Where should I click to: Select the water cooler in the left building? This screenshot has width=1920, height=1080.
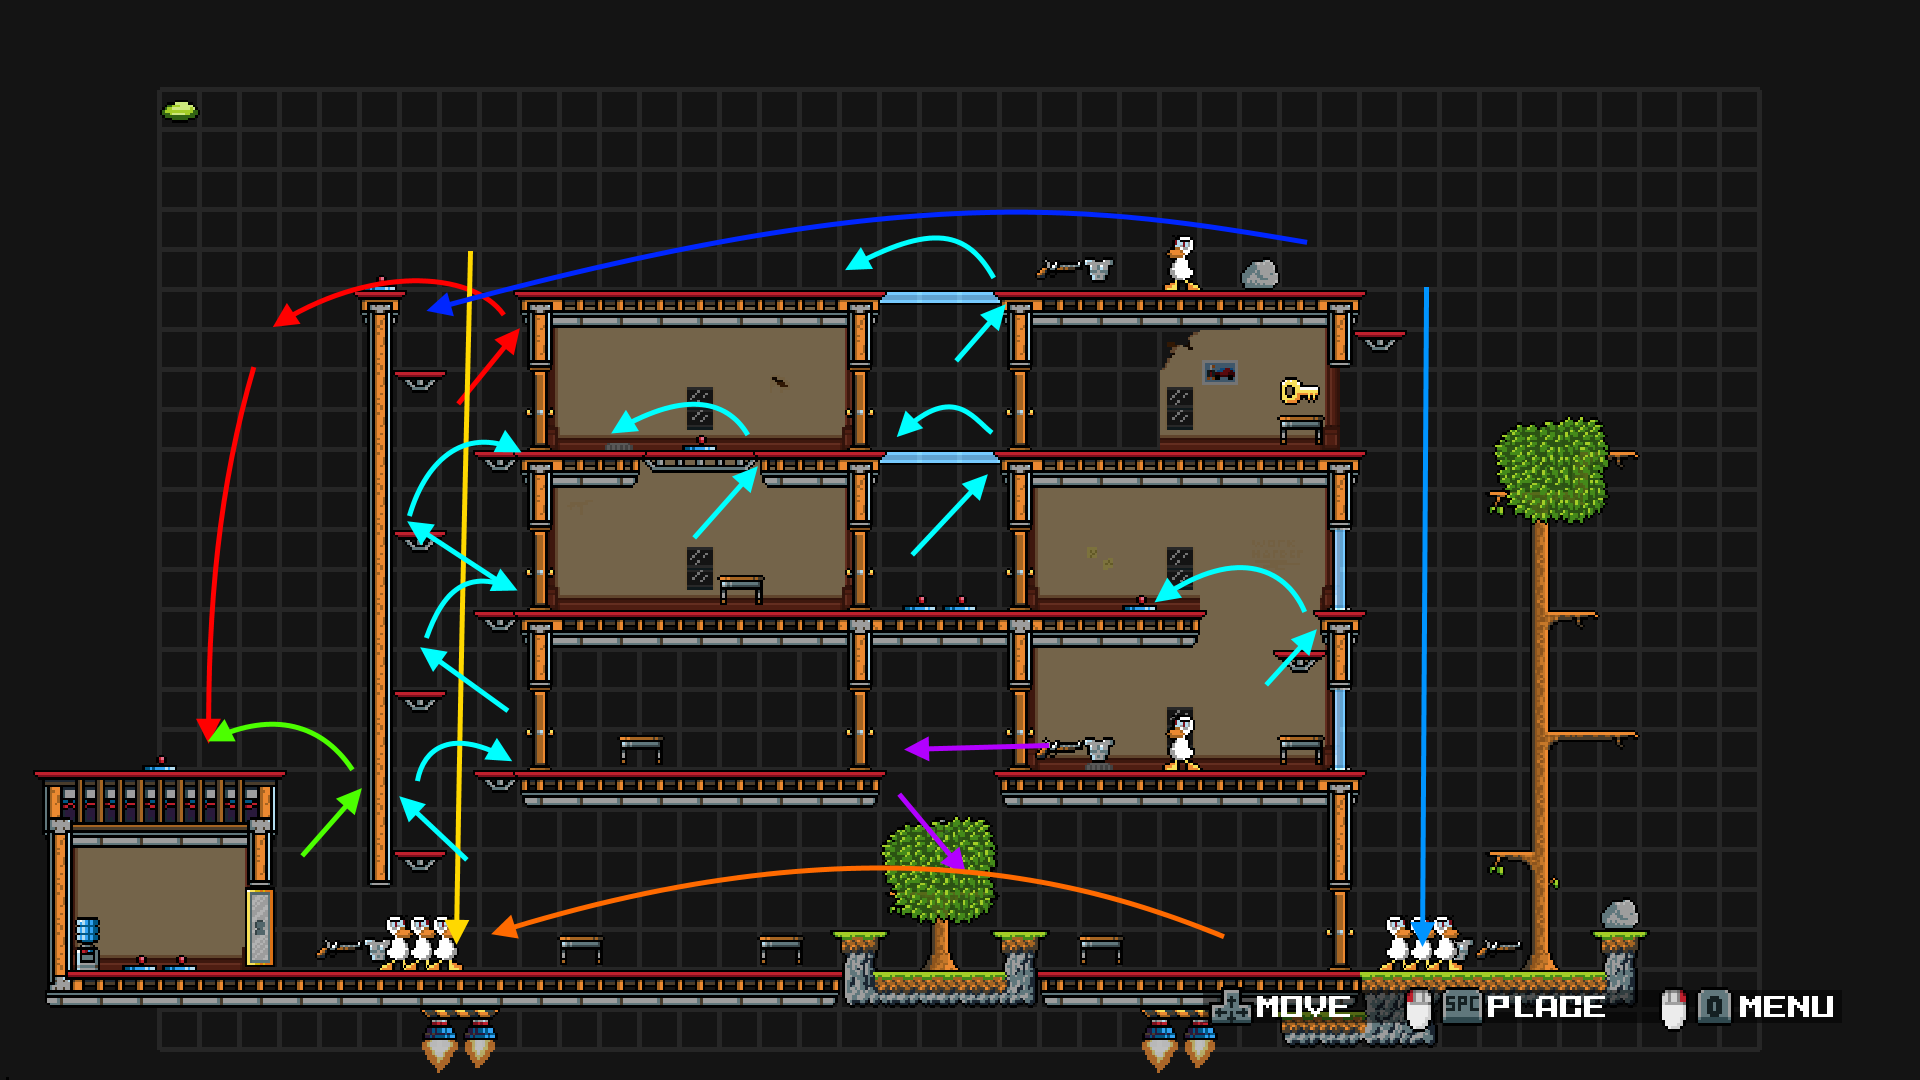coord(87,942)
